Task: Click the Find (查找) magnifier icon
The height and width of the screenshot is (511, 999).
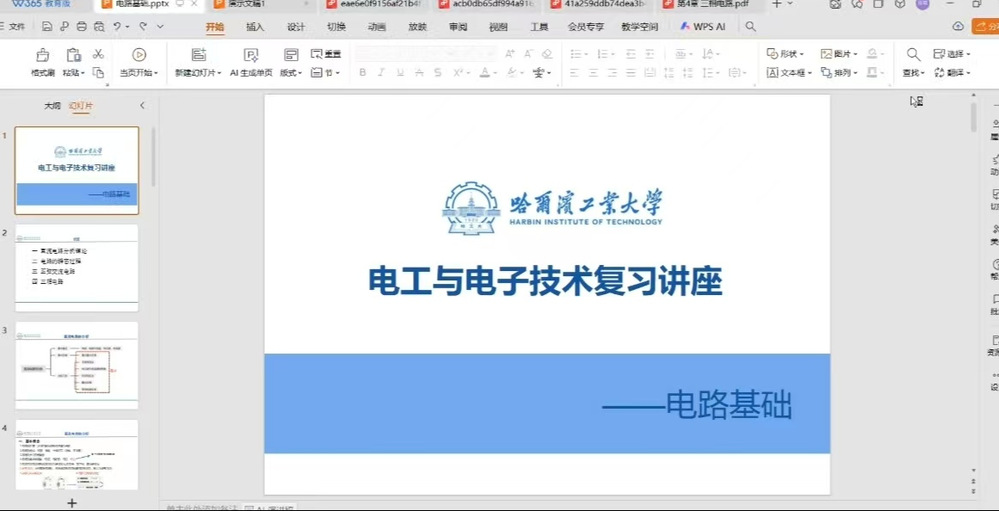Action: pyautogui.click(x=913, y=54)
